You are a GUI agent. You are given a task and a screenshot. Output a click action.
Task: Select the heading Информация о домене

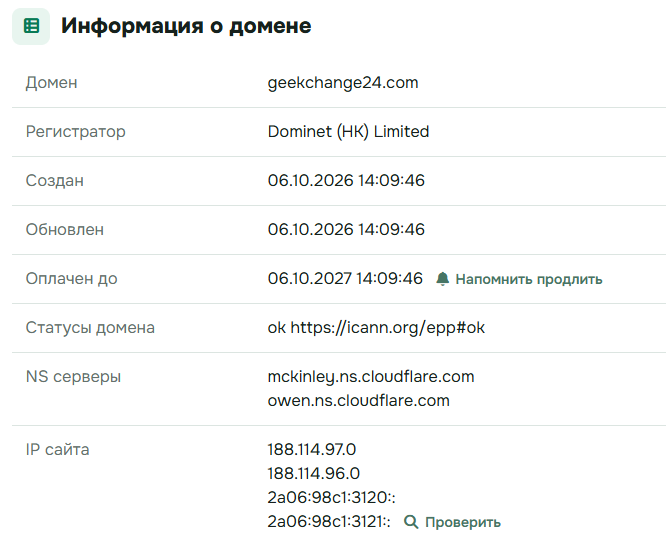(x=186, y=26)
